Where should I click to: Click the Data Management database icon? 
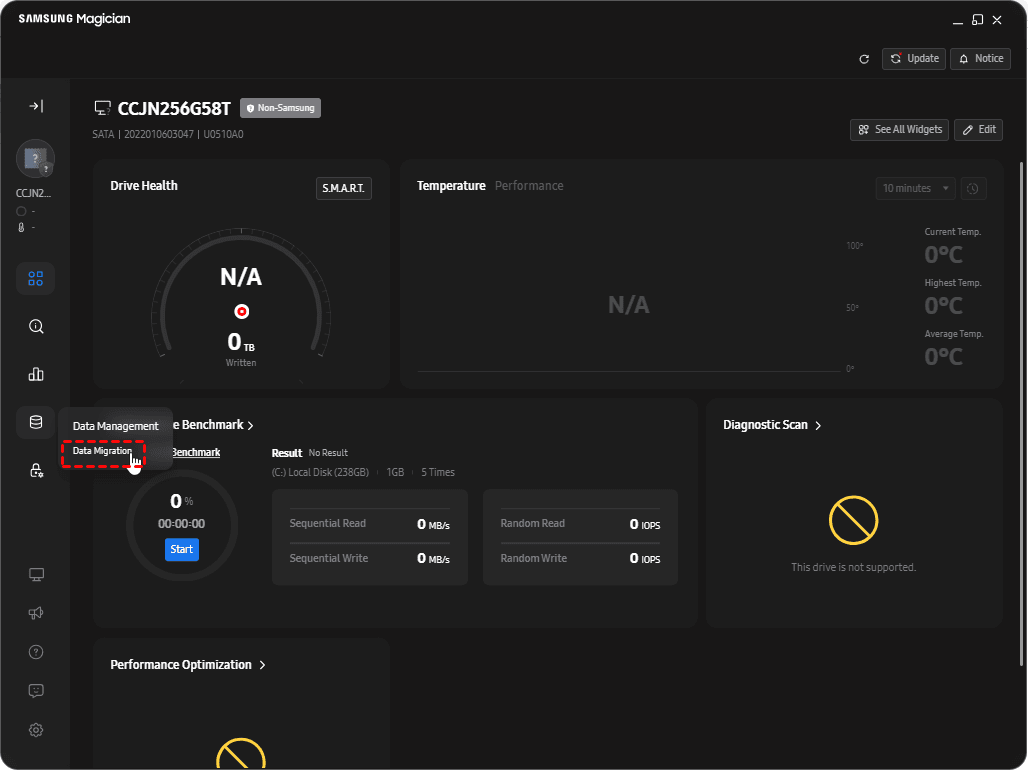36,422
